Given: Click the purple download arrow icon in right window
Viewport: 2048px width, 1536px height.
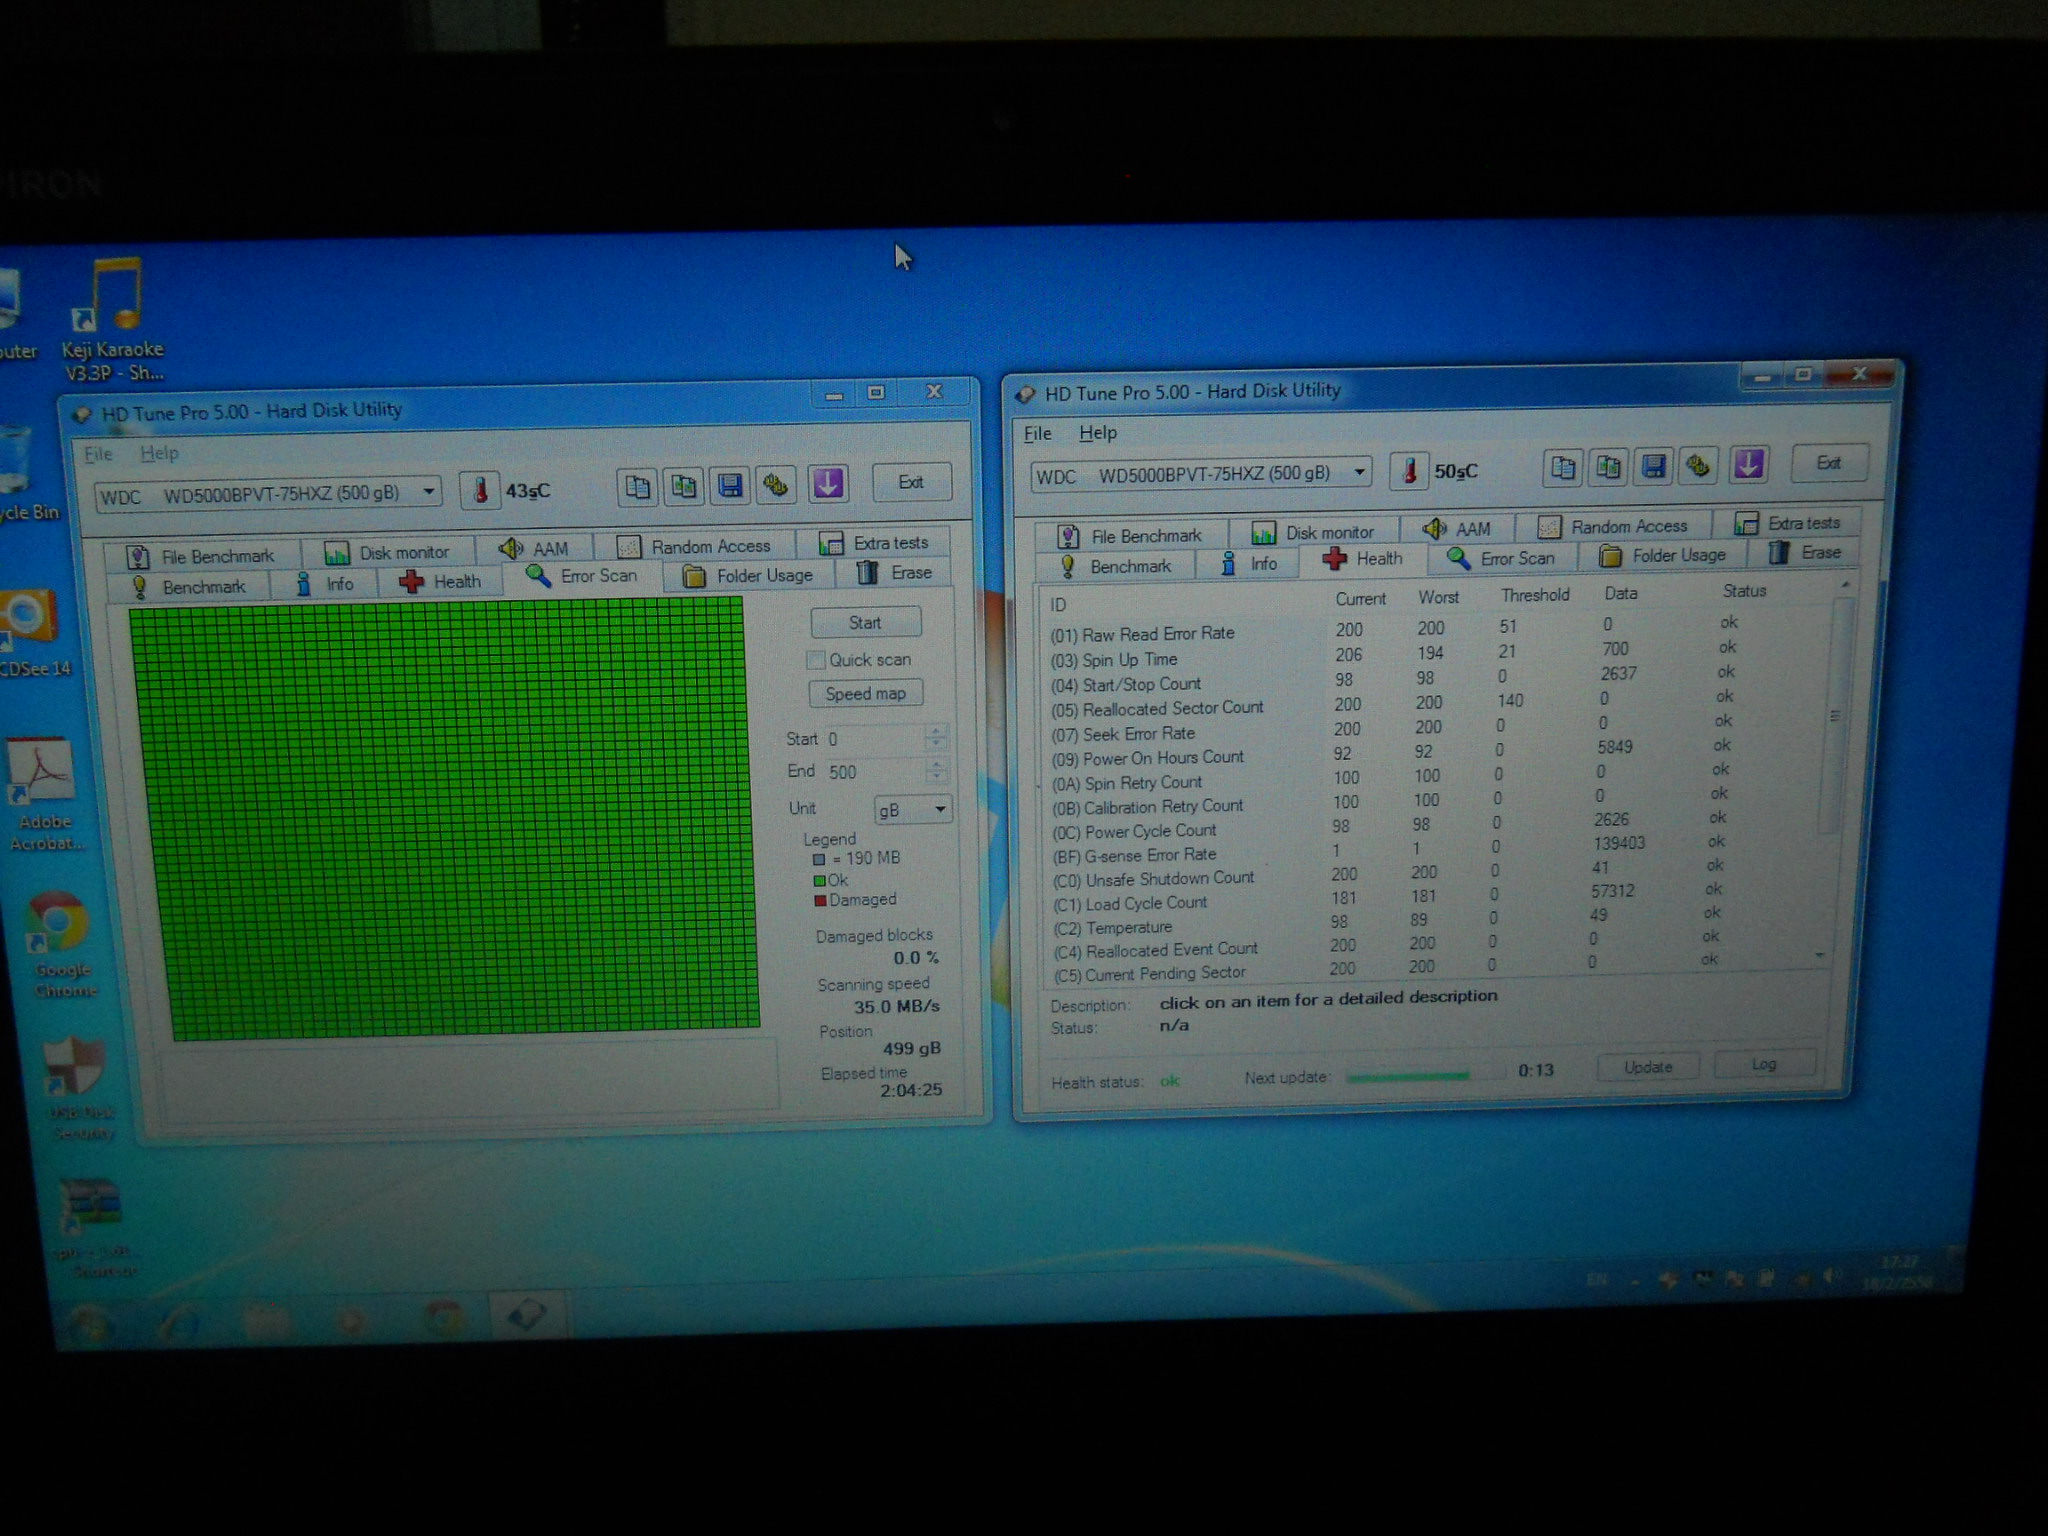Looking at the screenshot, I should [x=1748, y=465].
